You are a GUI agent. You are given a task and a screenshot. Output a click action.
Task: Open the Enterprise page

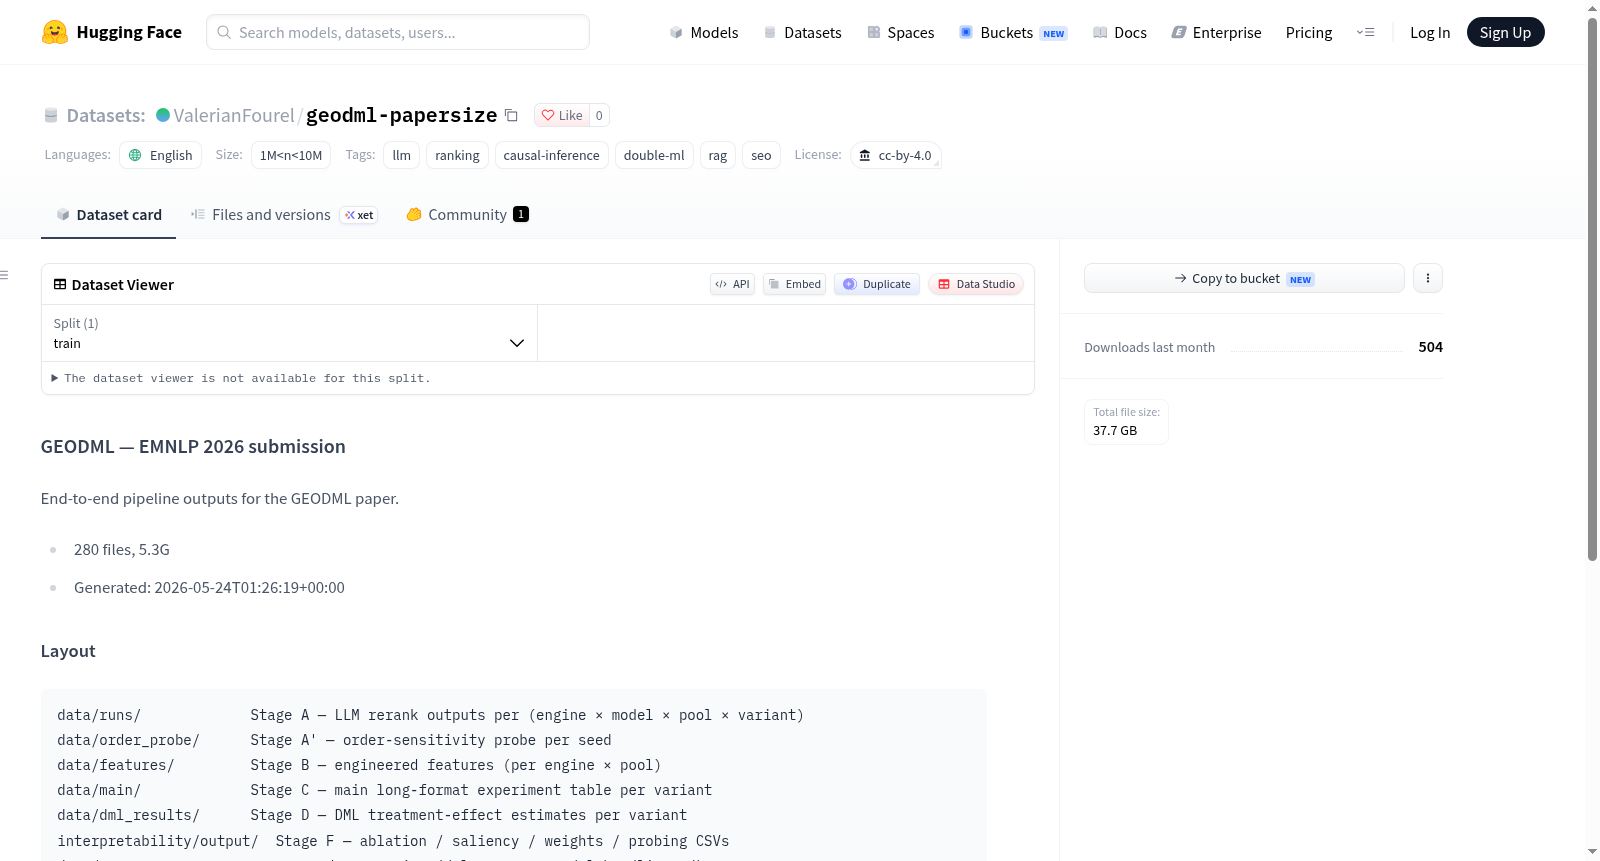(1216, 32)
